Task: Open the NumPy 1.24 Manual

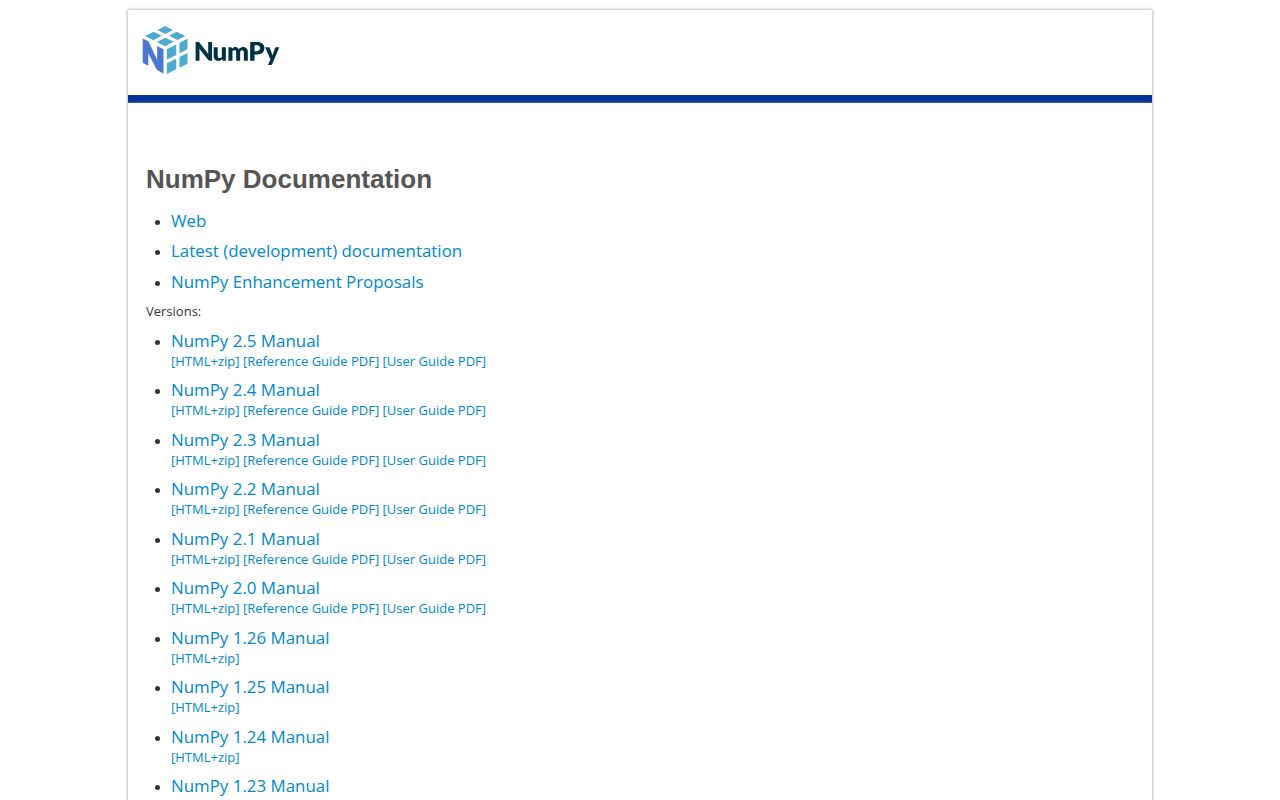Action: click(250, 737)
